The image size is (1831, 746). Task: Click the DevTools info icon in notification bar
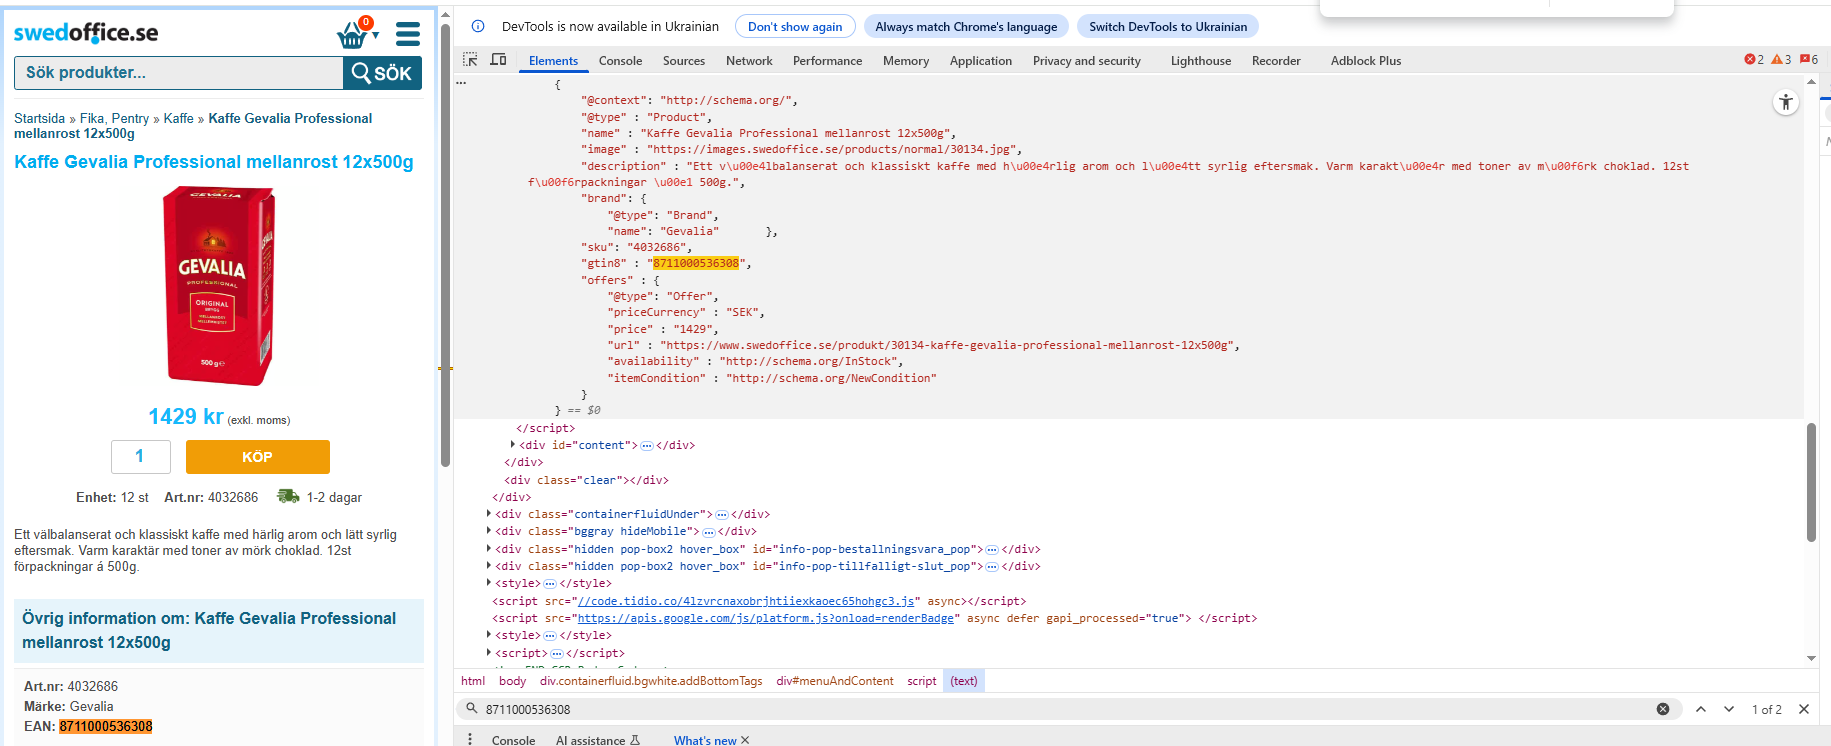(x=478, y=26)
